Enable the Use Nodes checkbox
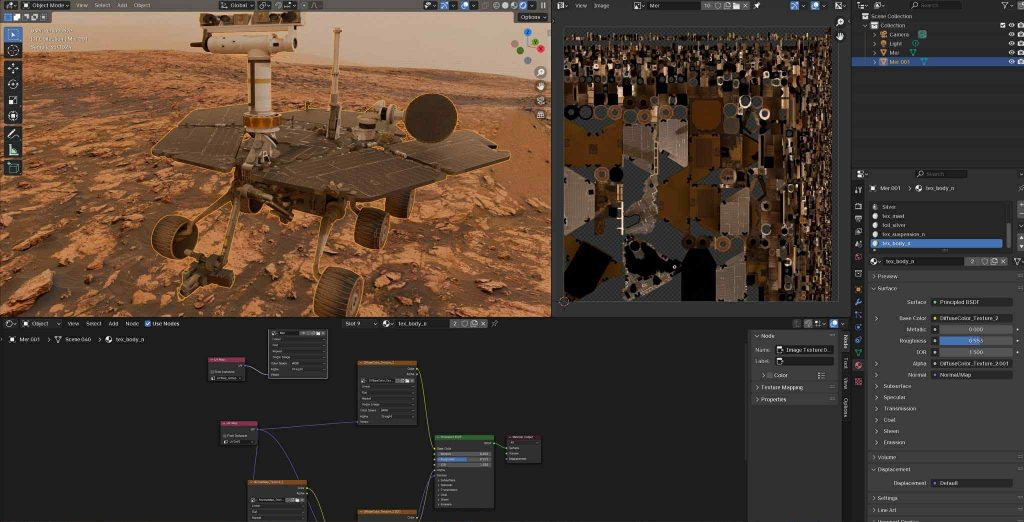 tap(148, 324)
